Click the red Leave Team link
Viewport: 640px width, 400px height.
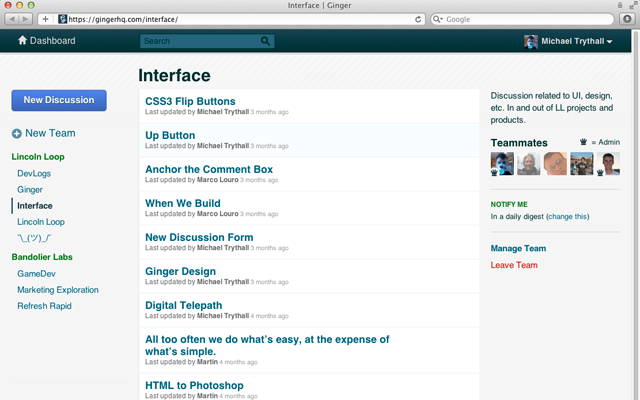[x=514, y=265]
